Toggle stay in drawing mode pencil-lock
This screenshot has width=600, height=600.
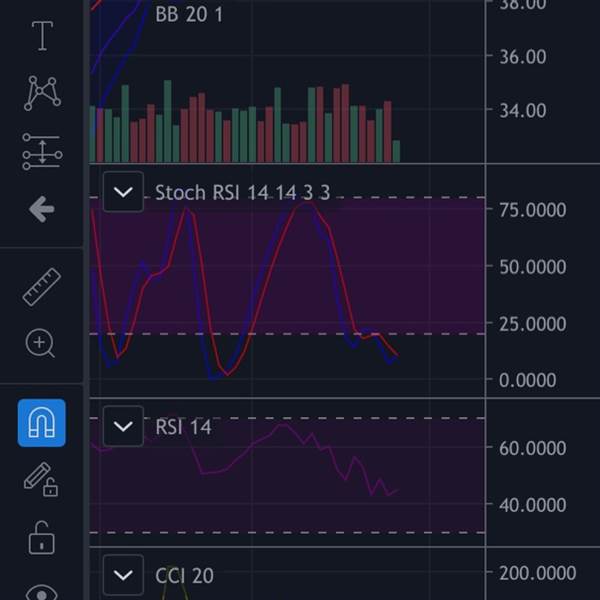(x=41, y=479)
